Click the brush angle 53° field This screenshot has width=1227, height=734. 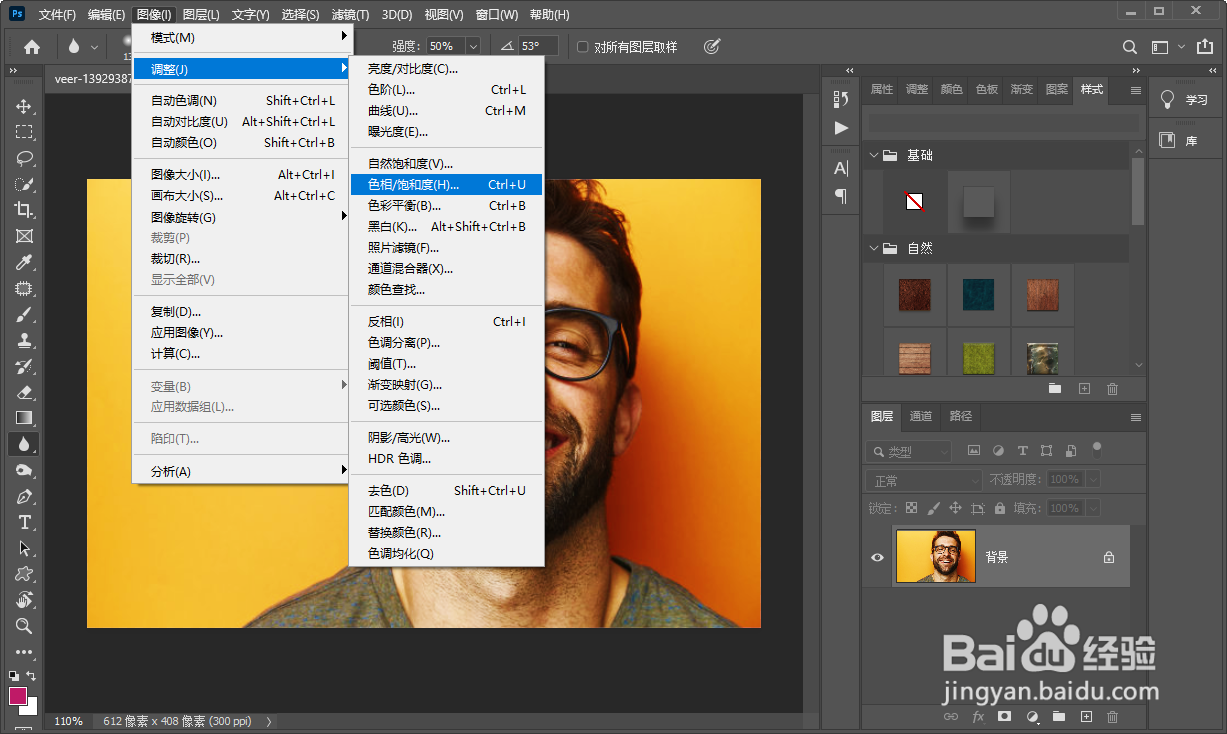(x=538, y=46)
